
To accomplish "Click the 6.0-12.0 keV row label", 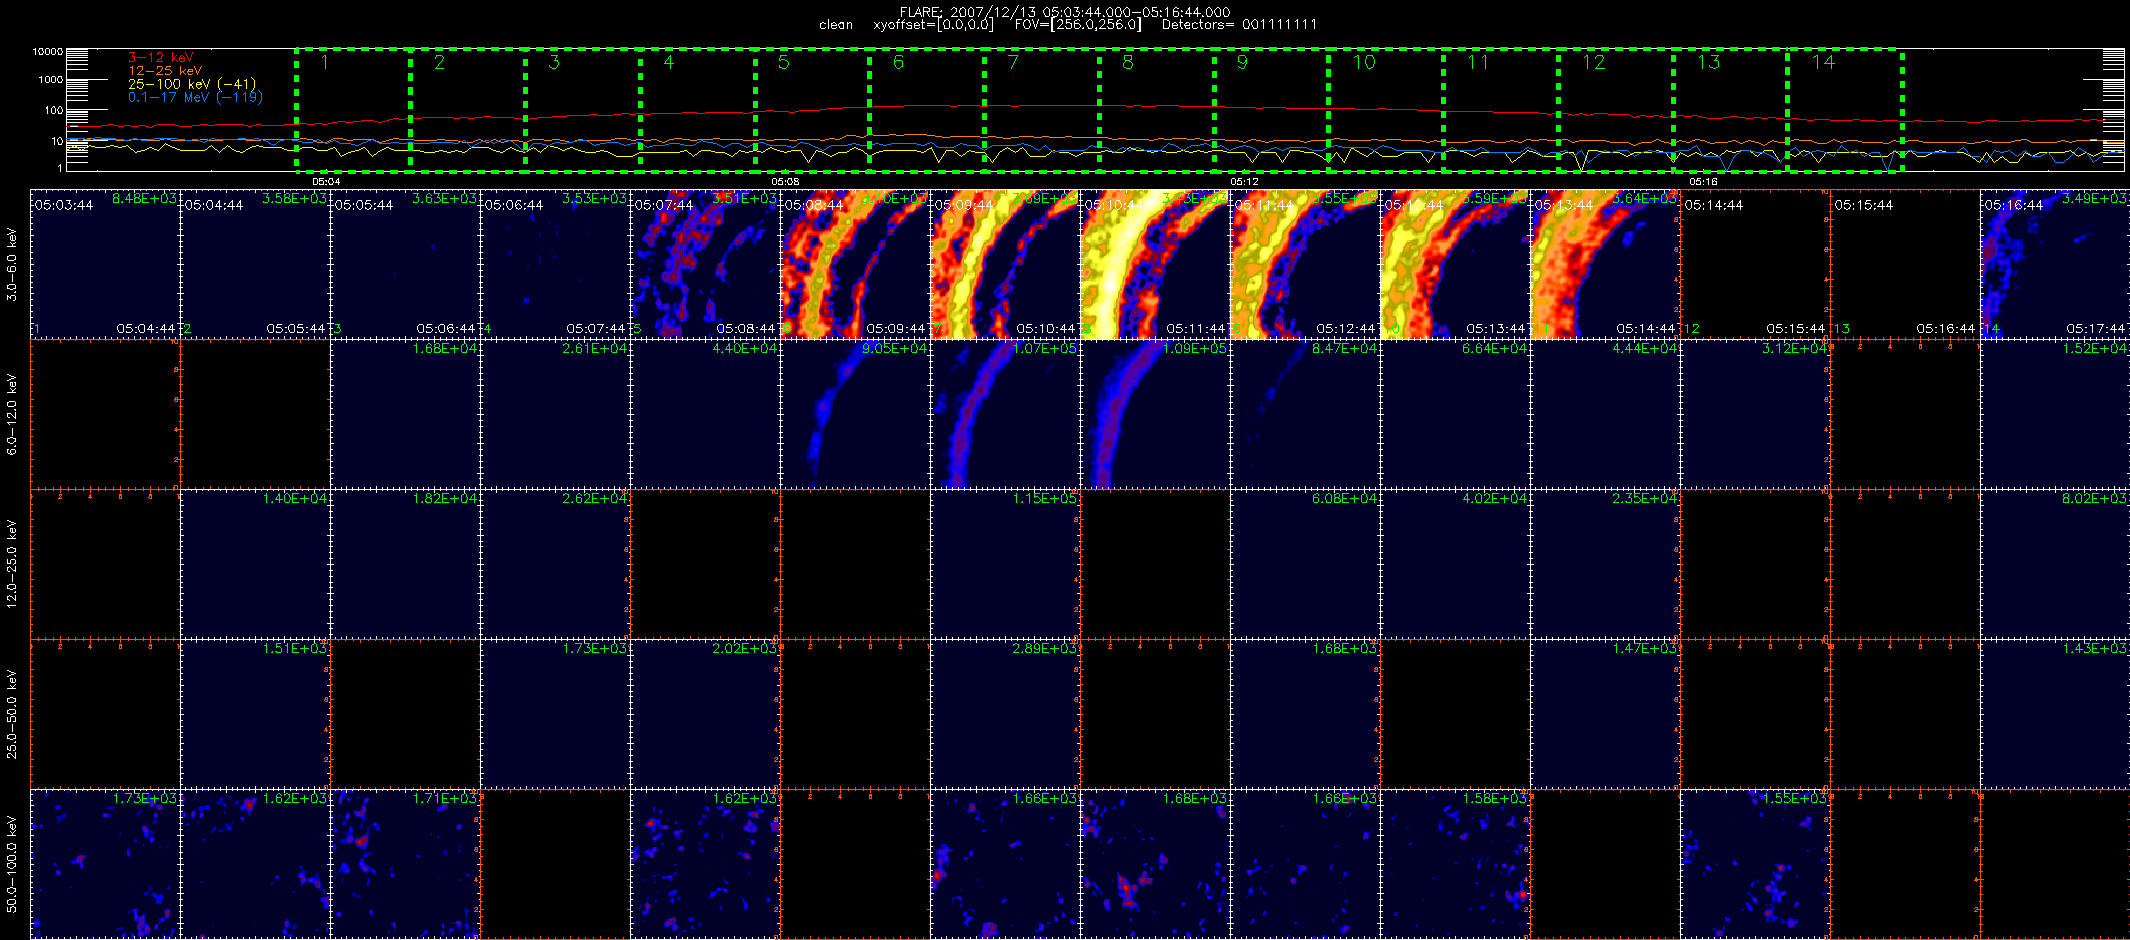I will [x=12, y=415].
